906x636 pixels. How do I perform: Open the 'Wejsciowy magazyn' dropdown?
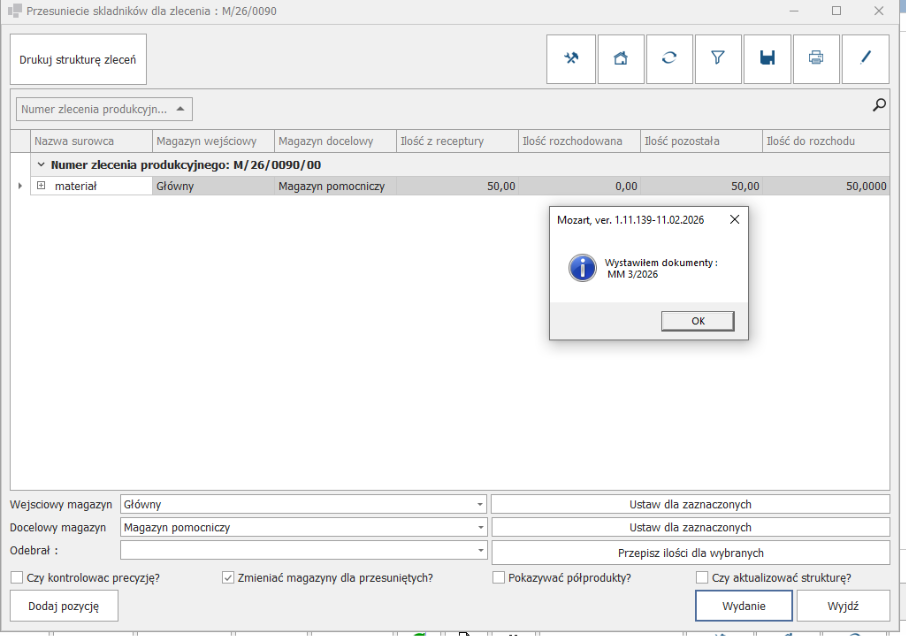(480, 505)
